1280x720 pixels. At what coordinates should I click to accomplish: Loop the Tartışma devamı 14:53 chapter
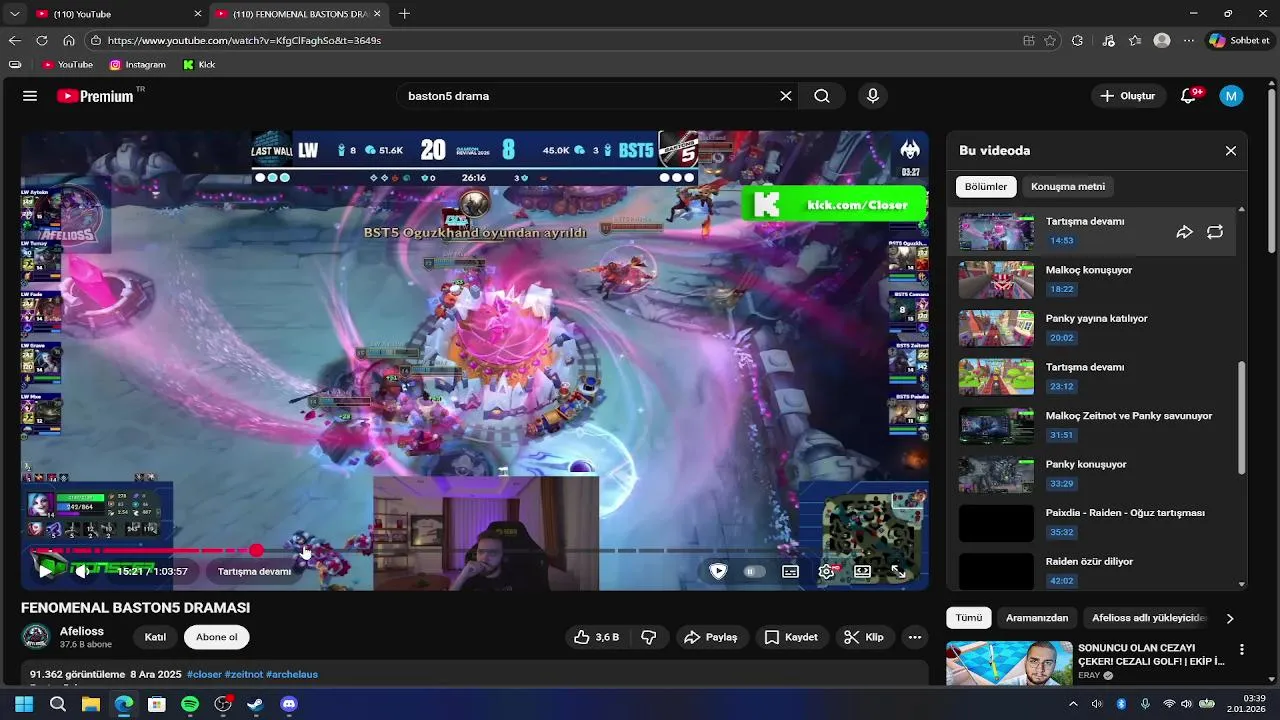click(1215, 232)
